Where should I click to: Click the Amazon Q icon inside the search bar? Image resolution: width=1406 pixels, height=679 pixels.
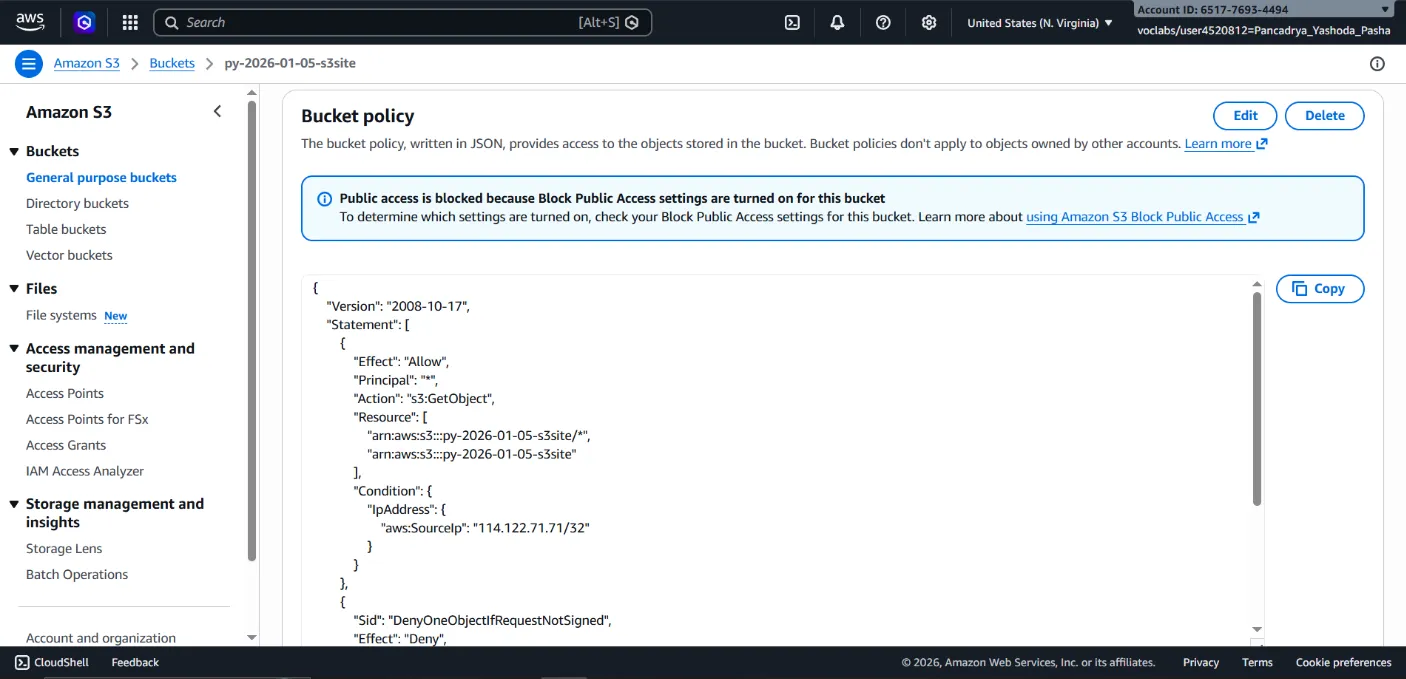(x=632, y=22)
